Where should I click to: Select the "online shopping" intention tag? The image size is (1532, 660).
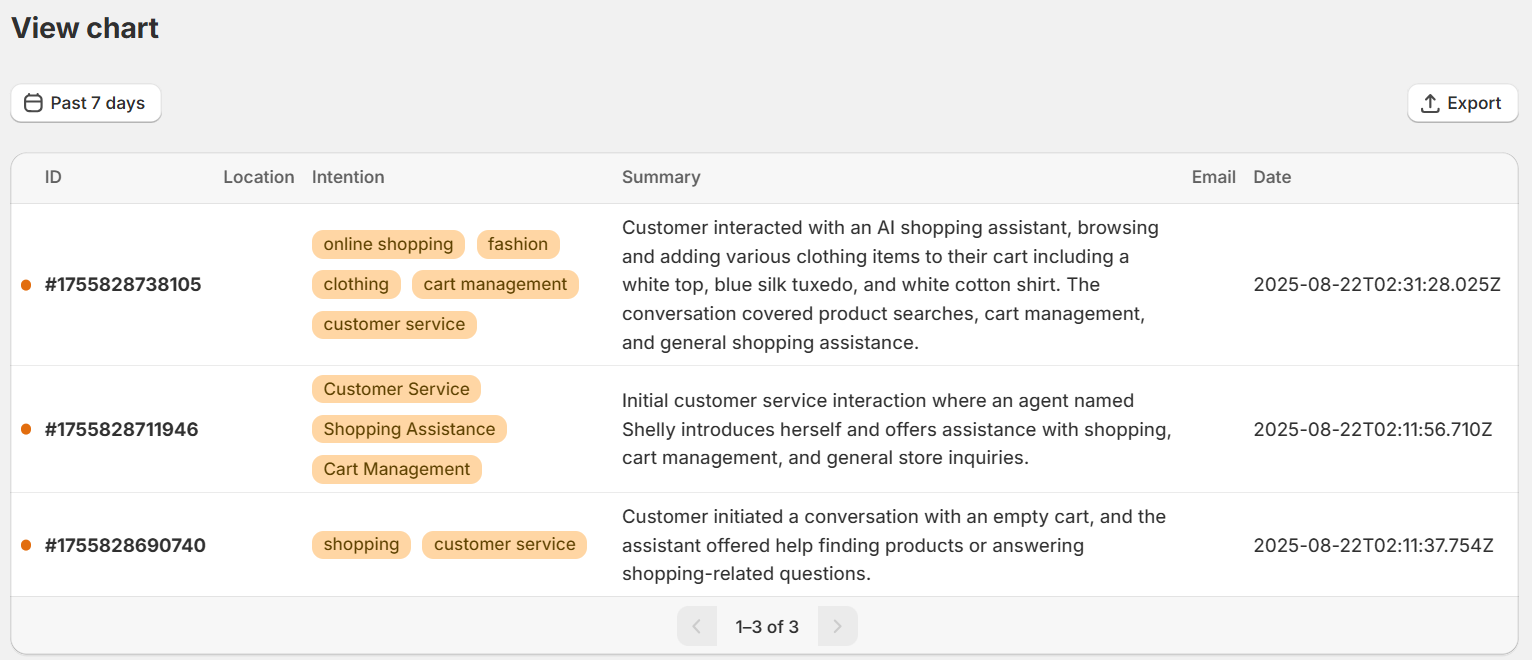pos(388,244)
